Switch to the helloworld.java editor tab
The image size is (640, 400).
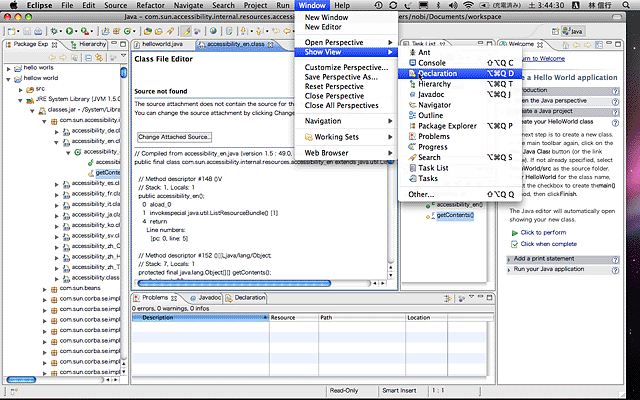click(162, 44)
